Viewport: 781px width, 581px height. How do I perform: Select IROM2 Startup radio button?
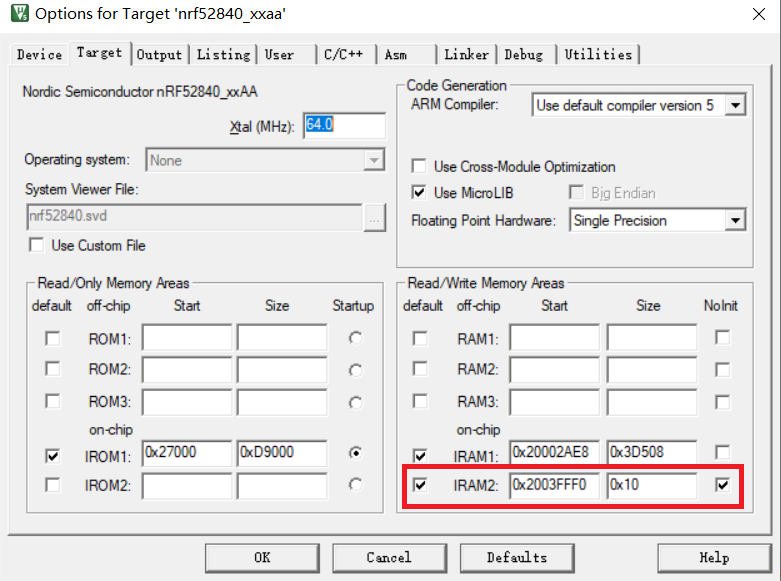(355, 484)
